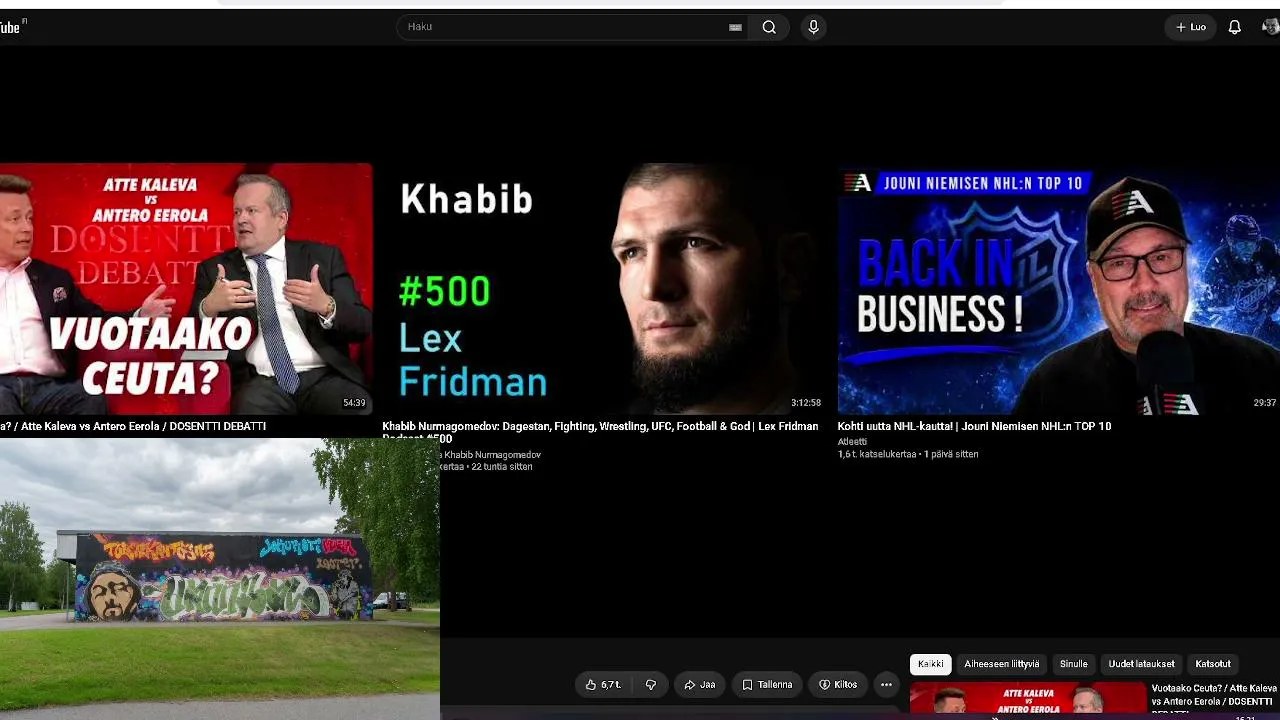Dislike the video with thumbs down
Viewport: 1280px width, 720px height.
click(x=651, y=685)
